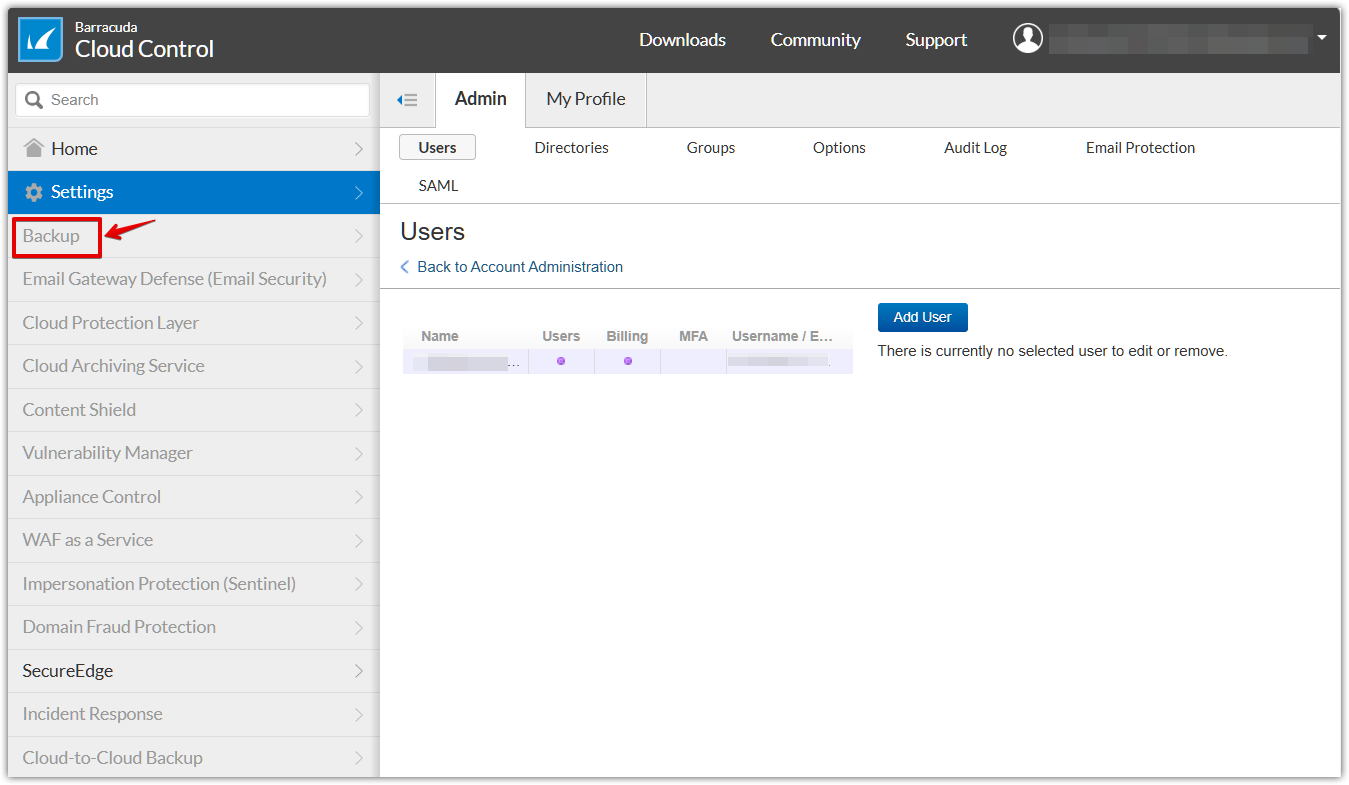Screen dimensions: 1349x785
Task: Expand the Cloud Archiving Service chevron
Action: (359, 366)
